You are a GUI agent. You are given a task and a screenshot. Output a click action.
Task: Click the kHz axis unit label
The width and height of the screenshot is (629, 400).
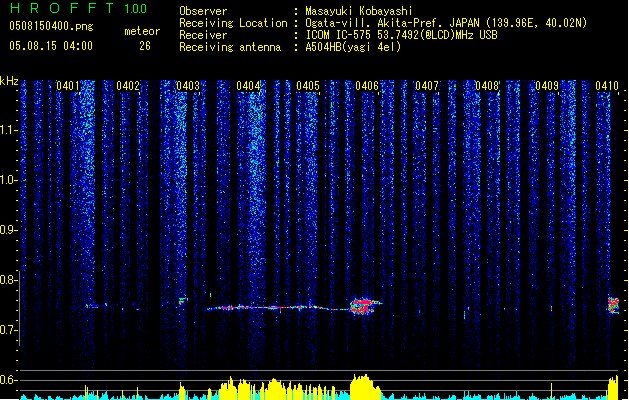(9, 81)
